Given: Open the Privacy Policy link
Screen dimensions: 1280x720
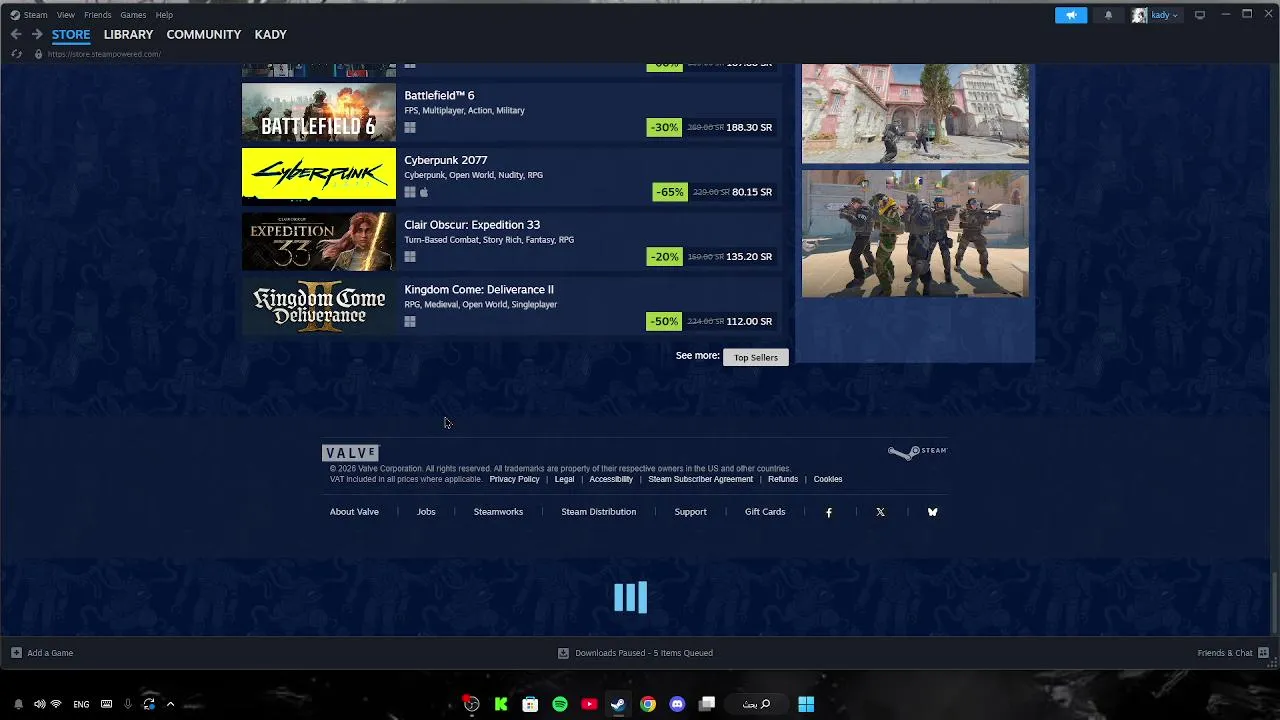Looking at the screenshot, I should pyautogui.click(x=514, y=479).
